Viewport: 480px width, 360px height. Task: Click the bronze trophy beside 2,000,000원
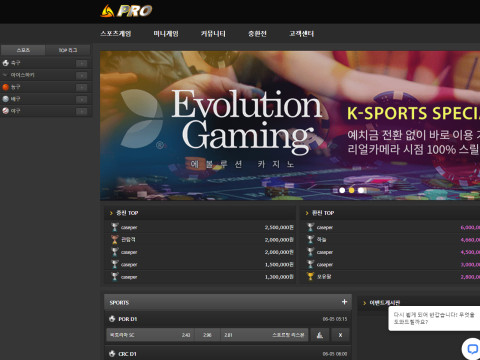pos(115,239)
